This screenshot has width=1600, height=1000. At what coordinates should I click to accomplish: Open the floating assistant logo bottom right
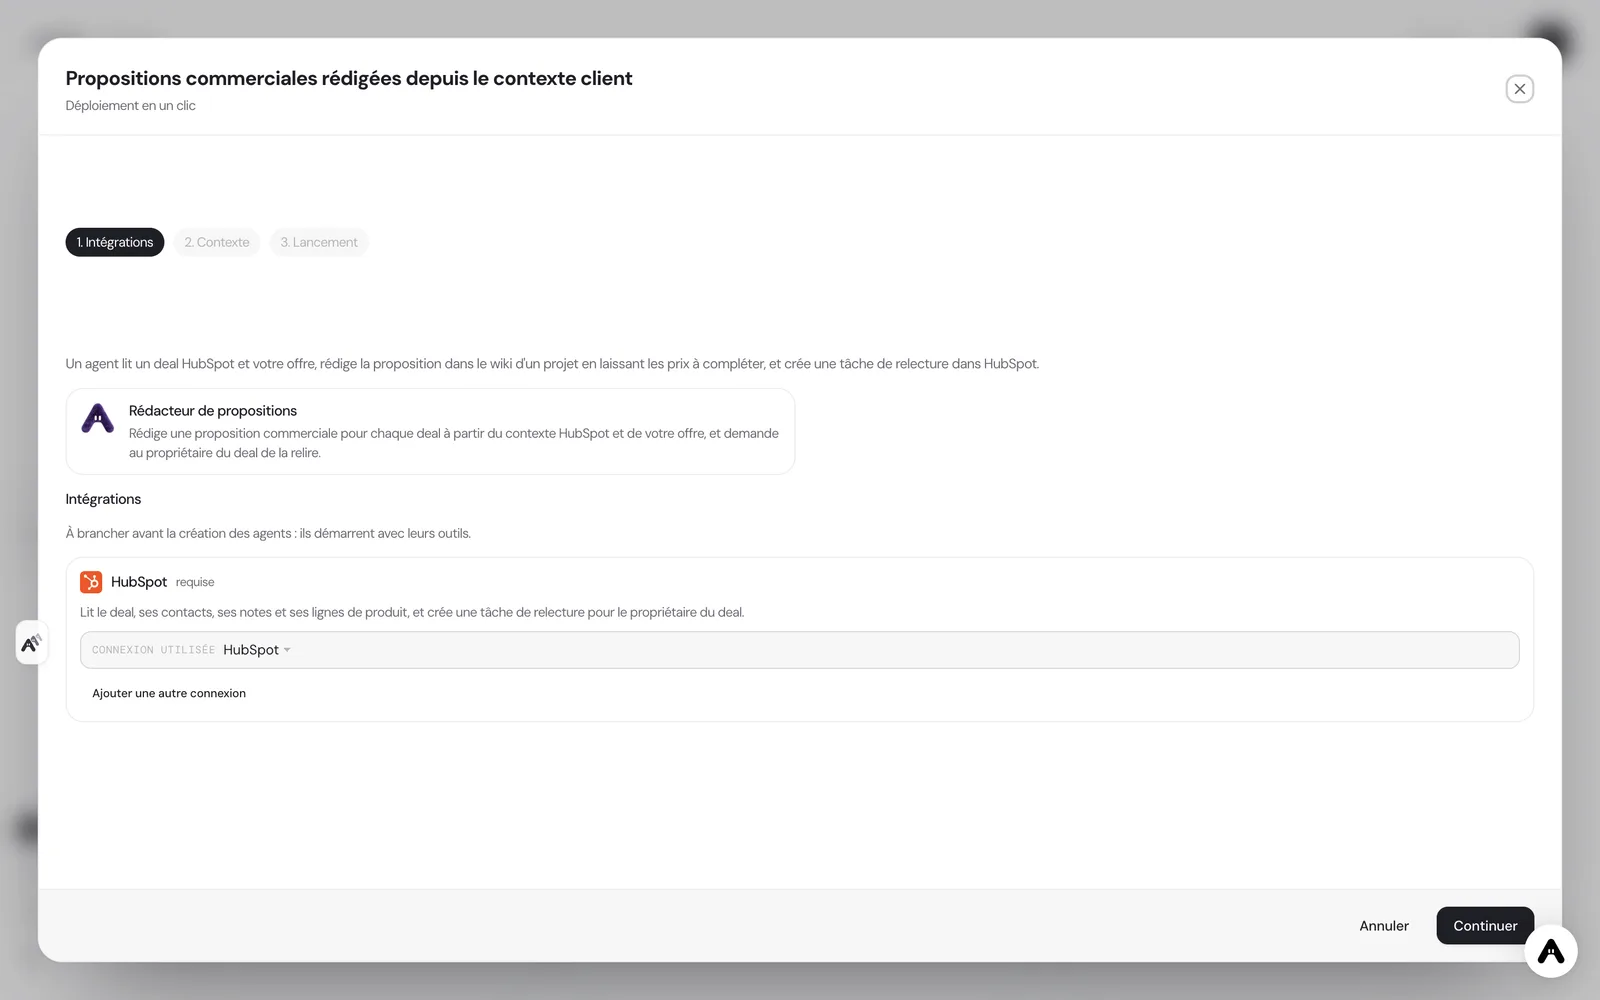point(1550,951)
